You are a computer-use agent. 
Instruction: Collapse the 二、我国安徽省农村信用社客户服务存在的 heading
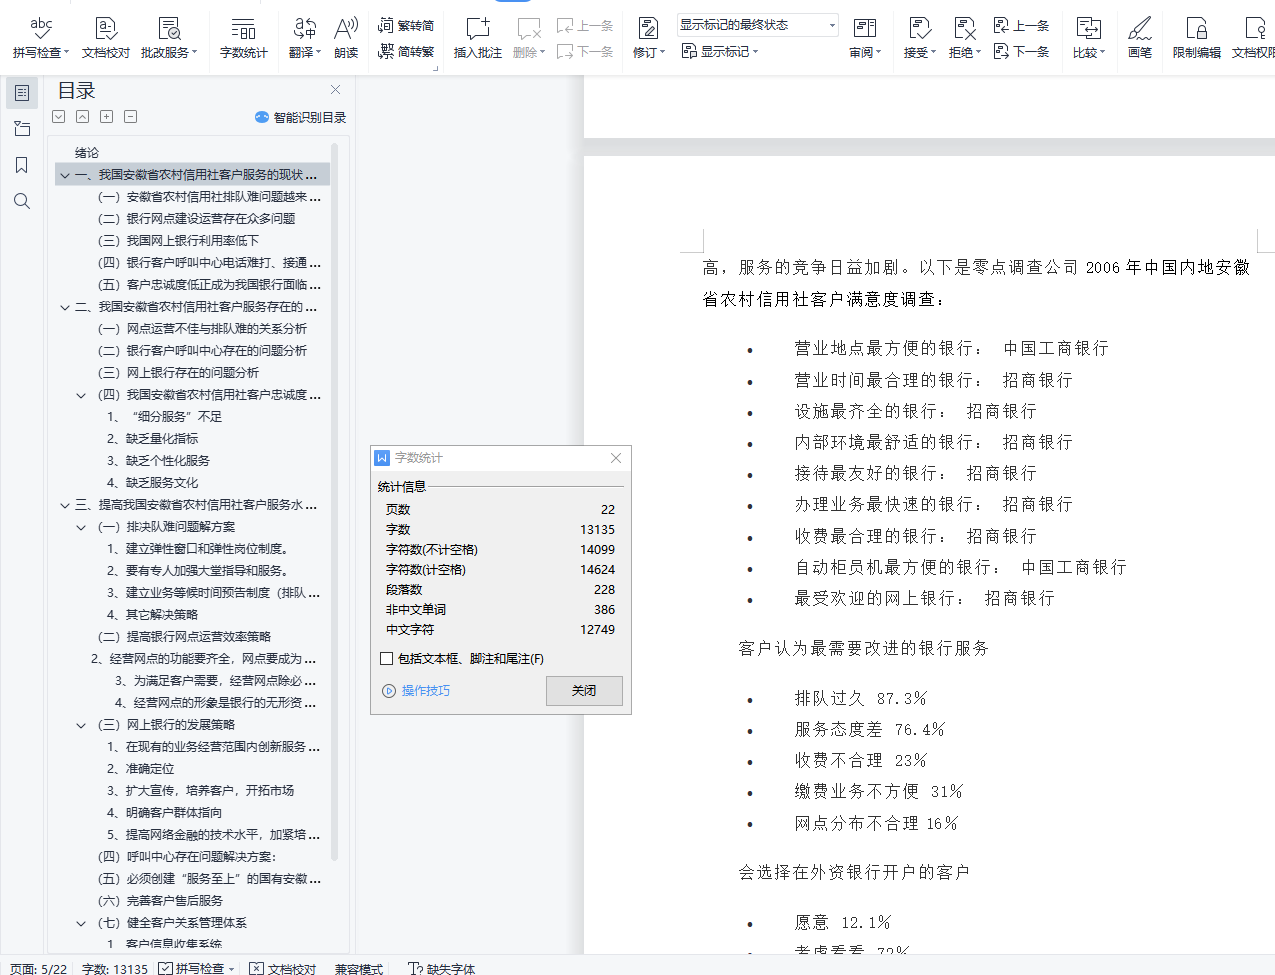click(65, 307)
